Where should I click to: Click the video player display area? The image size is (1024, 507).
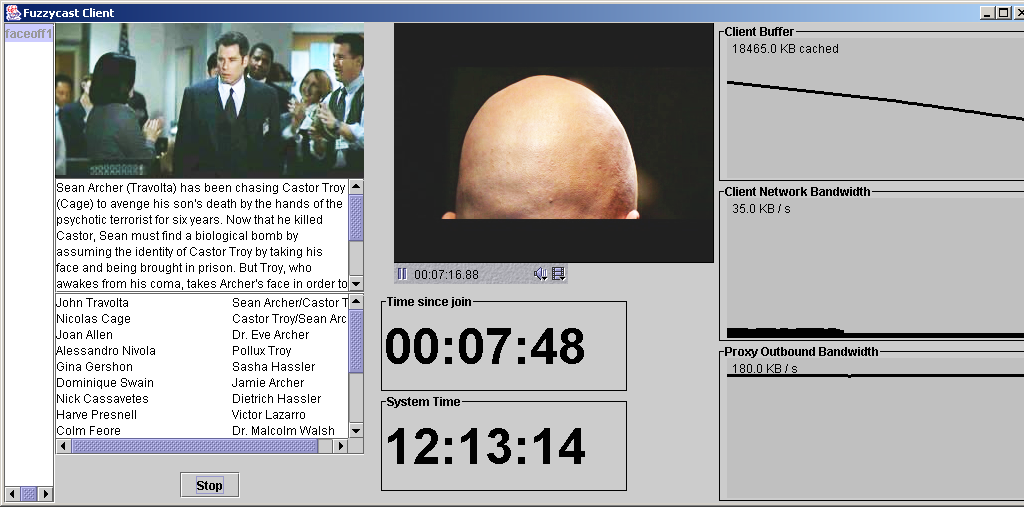click(x=553, y=142)
